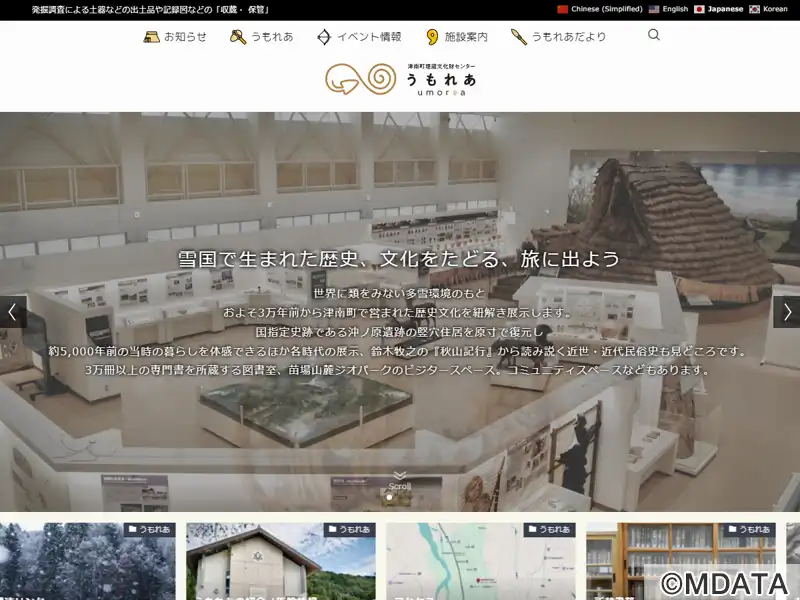This screenshot has height=600, width=800.
Task: Switch language to Korean
Action: click(775, 9)
